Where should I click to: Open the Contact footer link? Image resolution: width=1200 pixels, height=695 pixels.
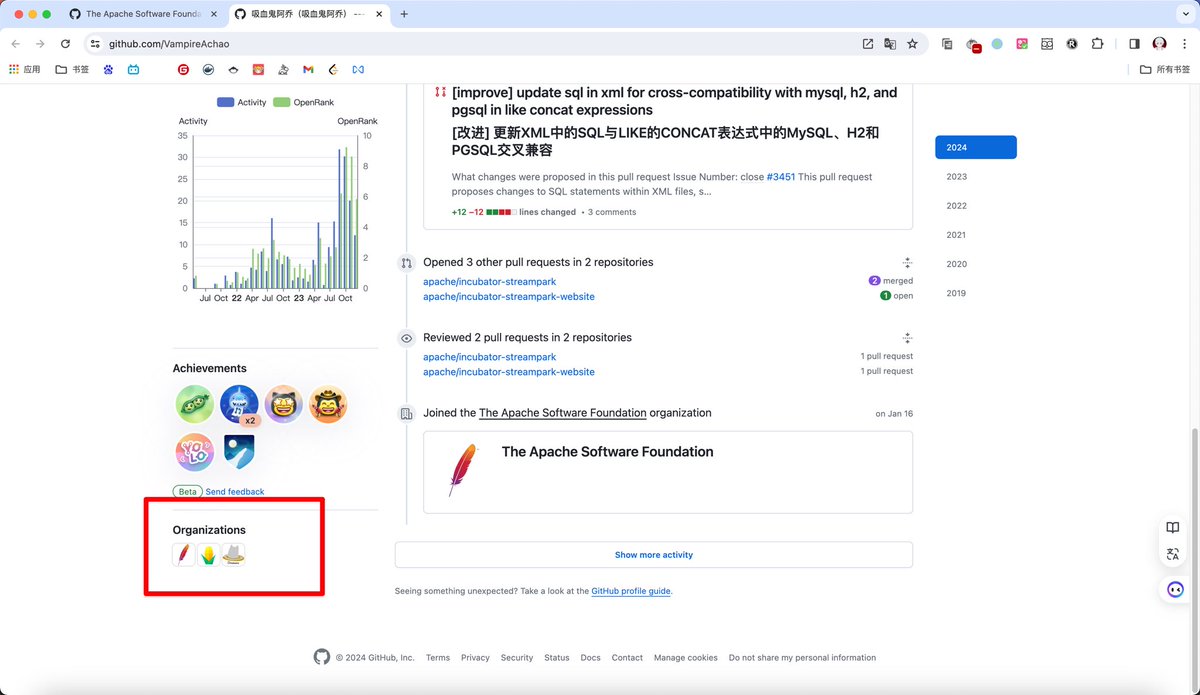pyautogui.click(x=627, y=658)
